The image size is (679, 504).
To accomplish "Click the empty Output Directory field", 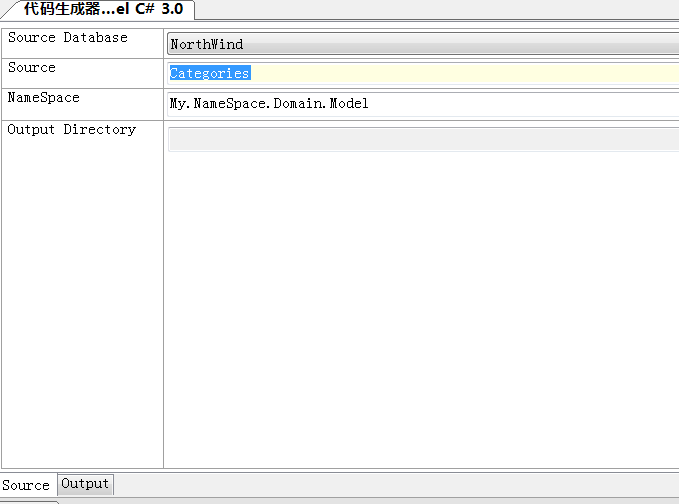I will point(423,139).
